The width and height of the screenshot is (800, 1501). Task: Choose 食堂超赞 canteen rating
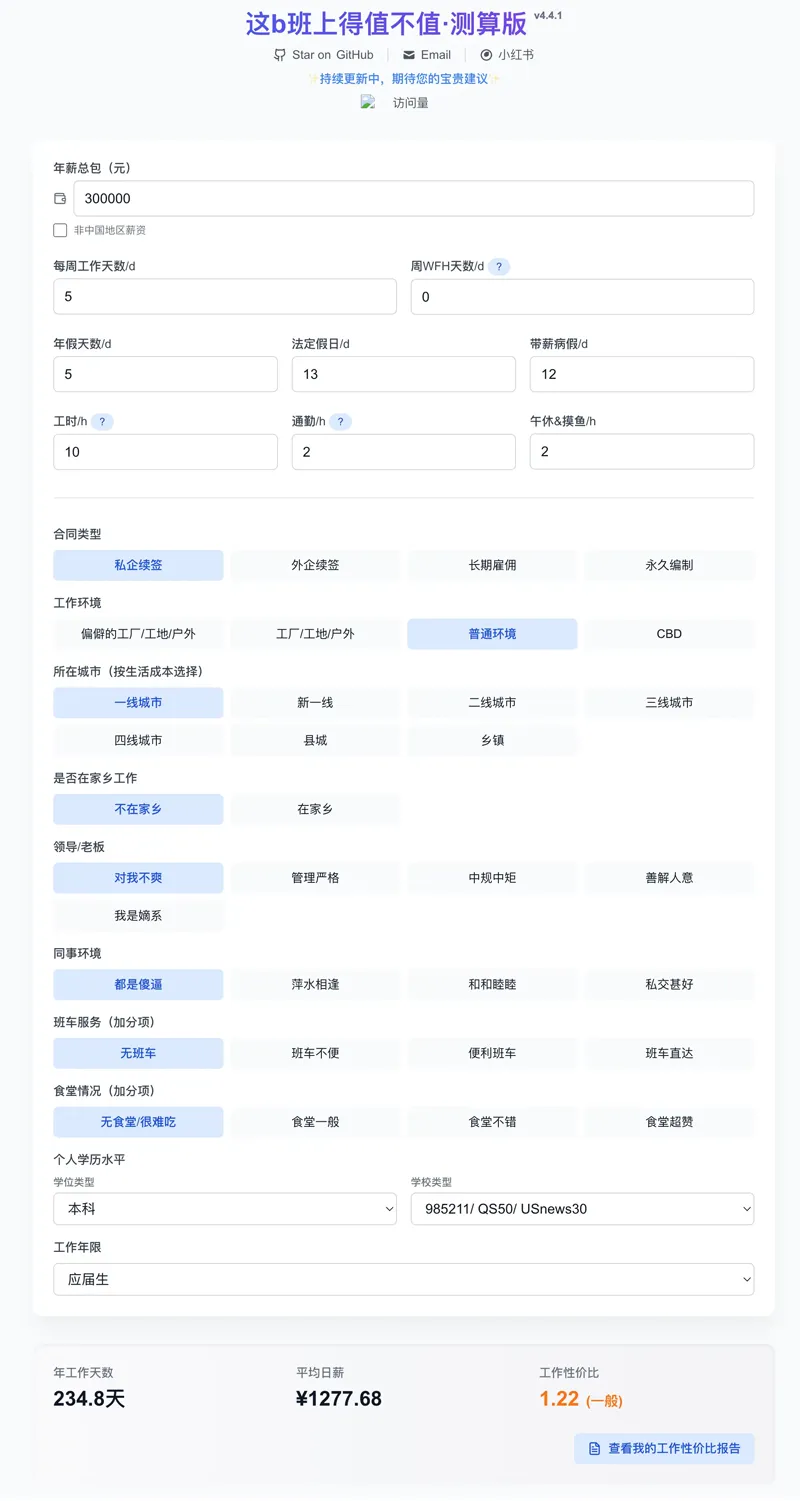click(x=669, y=1122)
